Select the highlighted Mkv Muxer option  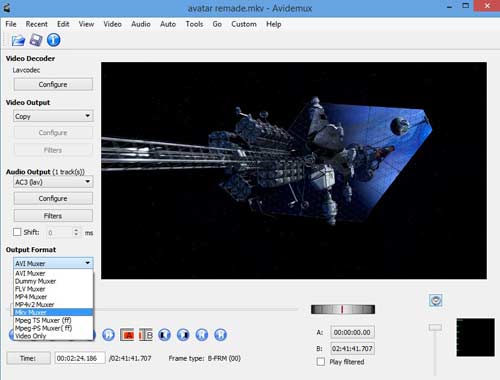(x=53, y=312)
